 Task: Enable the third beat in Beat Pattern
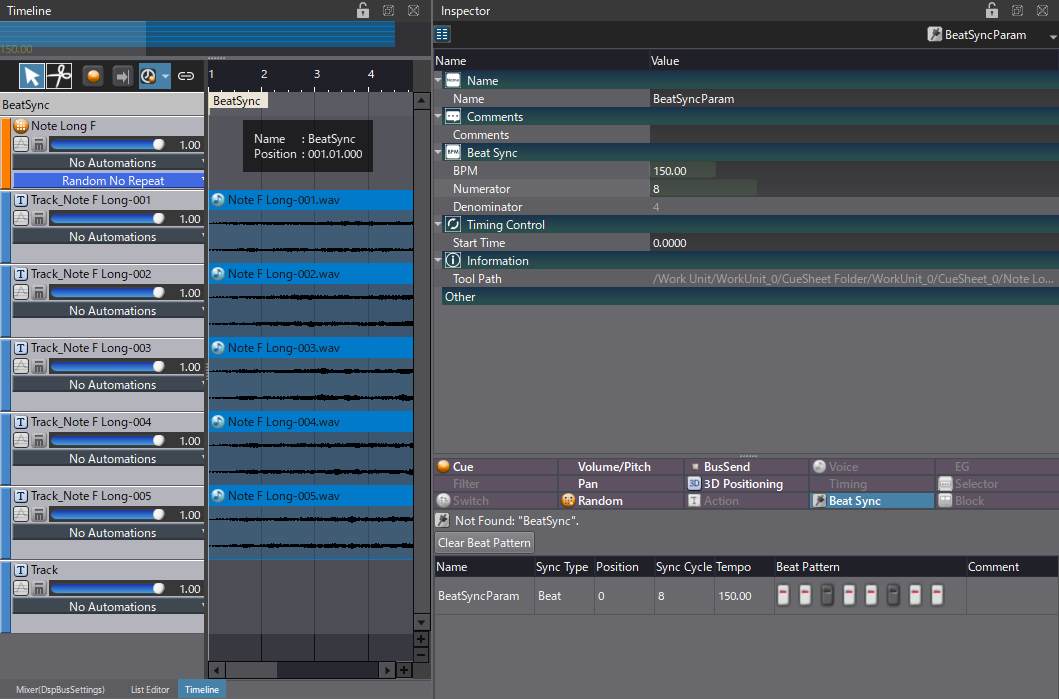point(827,595)
